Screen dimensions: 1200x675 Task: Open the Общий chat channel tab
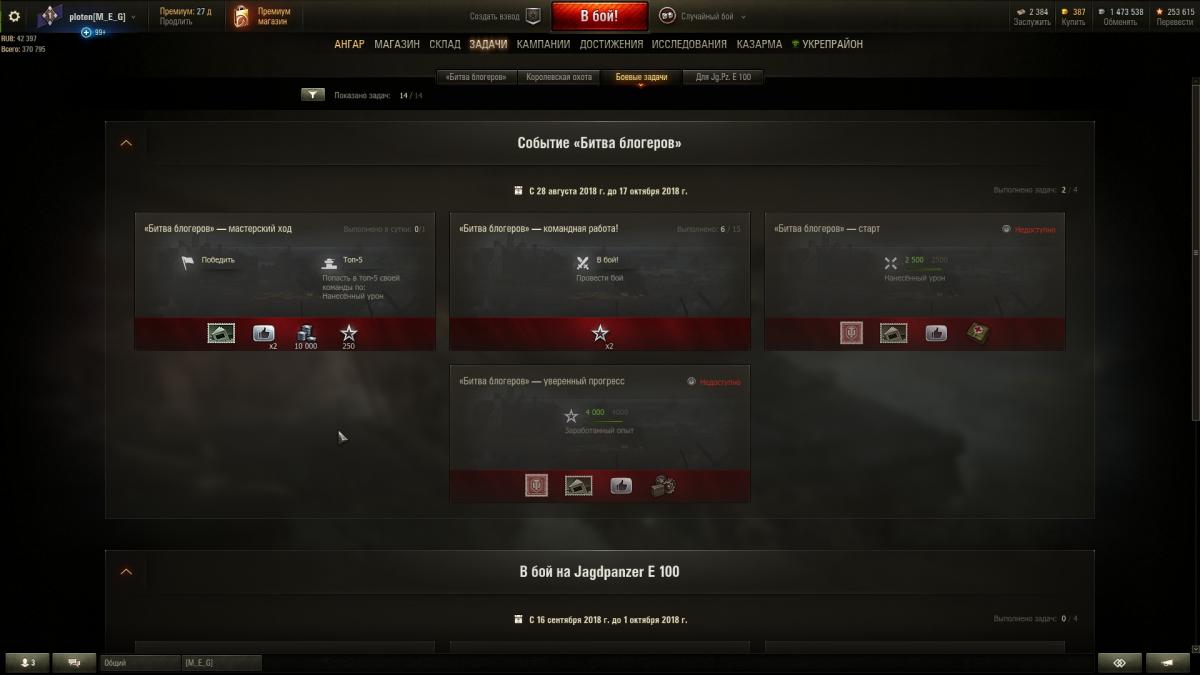coord(139,663)
